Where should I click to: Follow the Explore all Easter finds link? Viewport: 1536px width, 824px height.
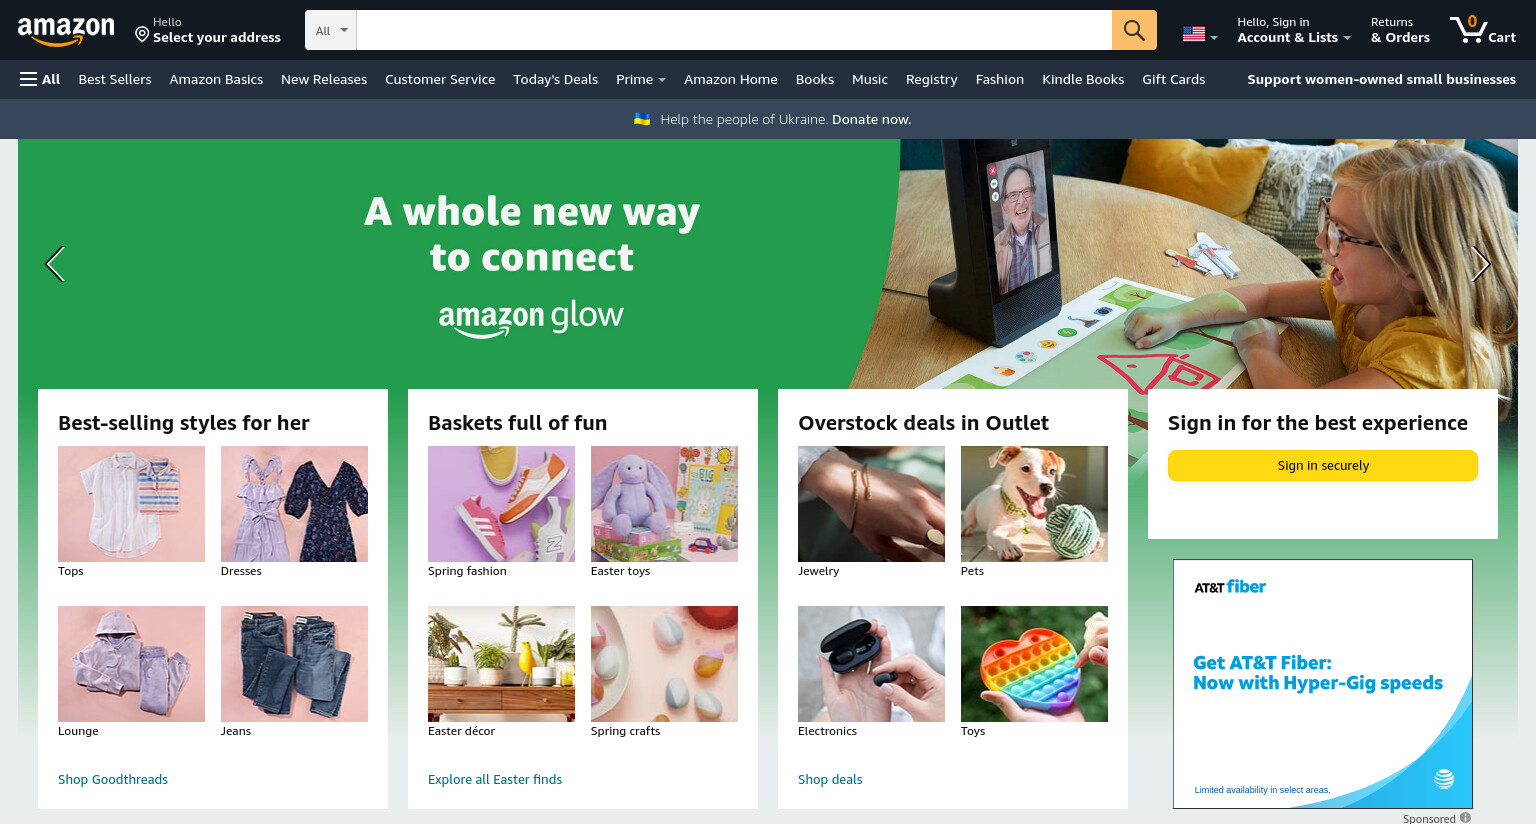tap(495, 779)
